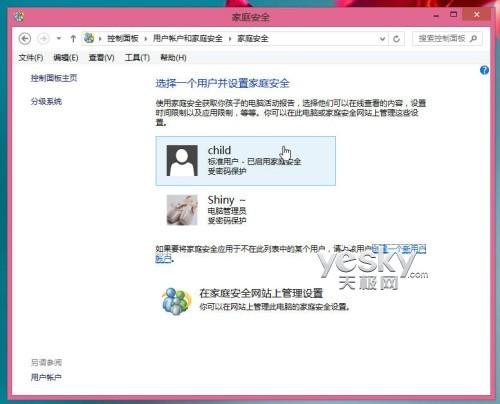Open the 查看(V) menu
This screenshot has width=500, height=404.
(x=101, y=58)
